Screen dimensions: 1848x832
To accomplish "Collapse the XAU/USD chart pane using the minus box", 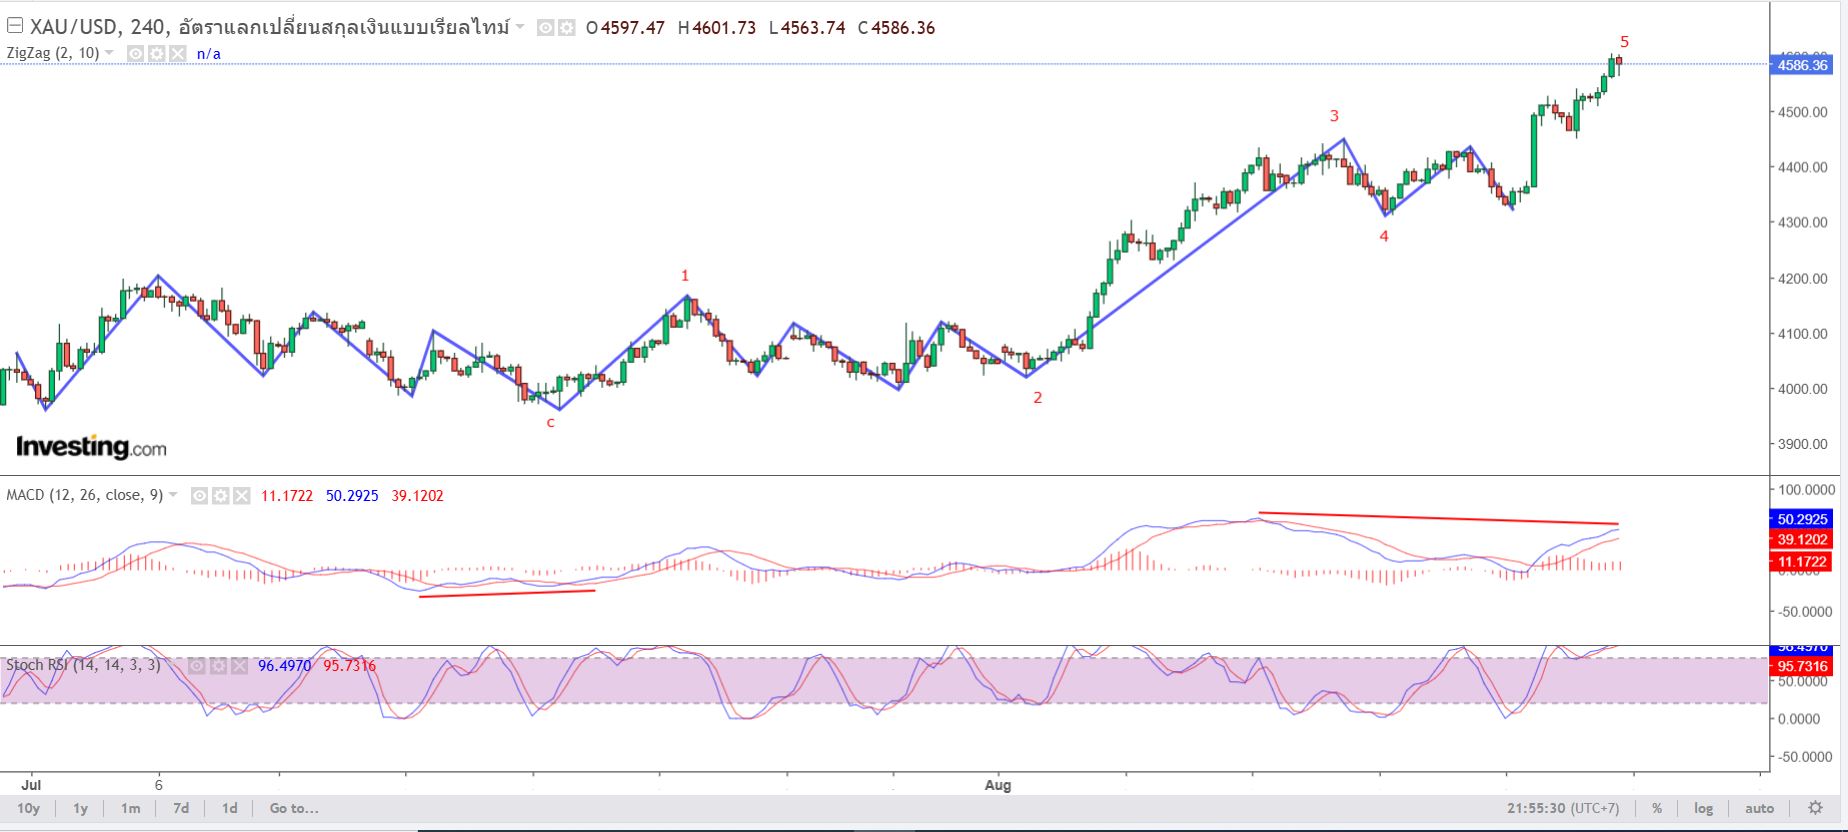I will [15, 27].
